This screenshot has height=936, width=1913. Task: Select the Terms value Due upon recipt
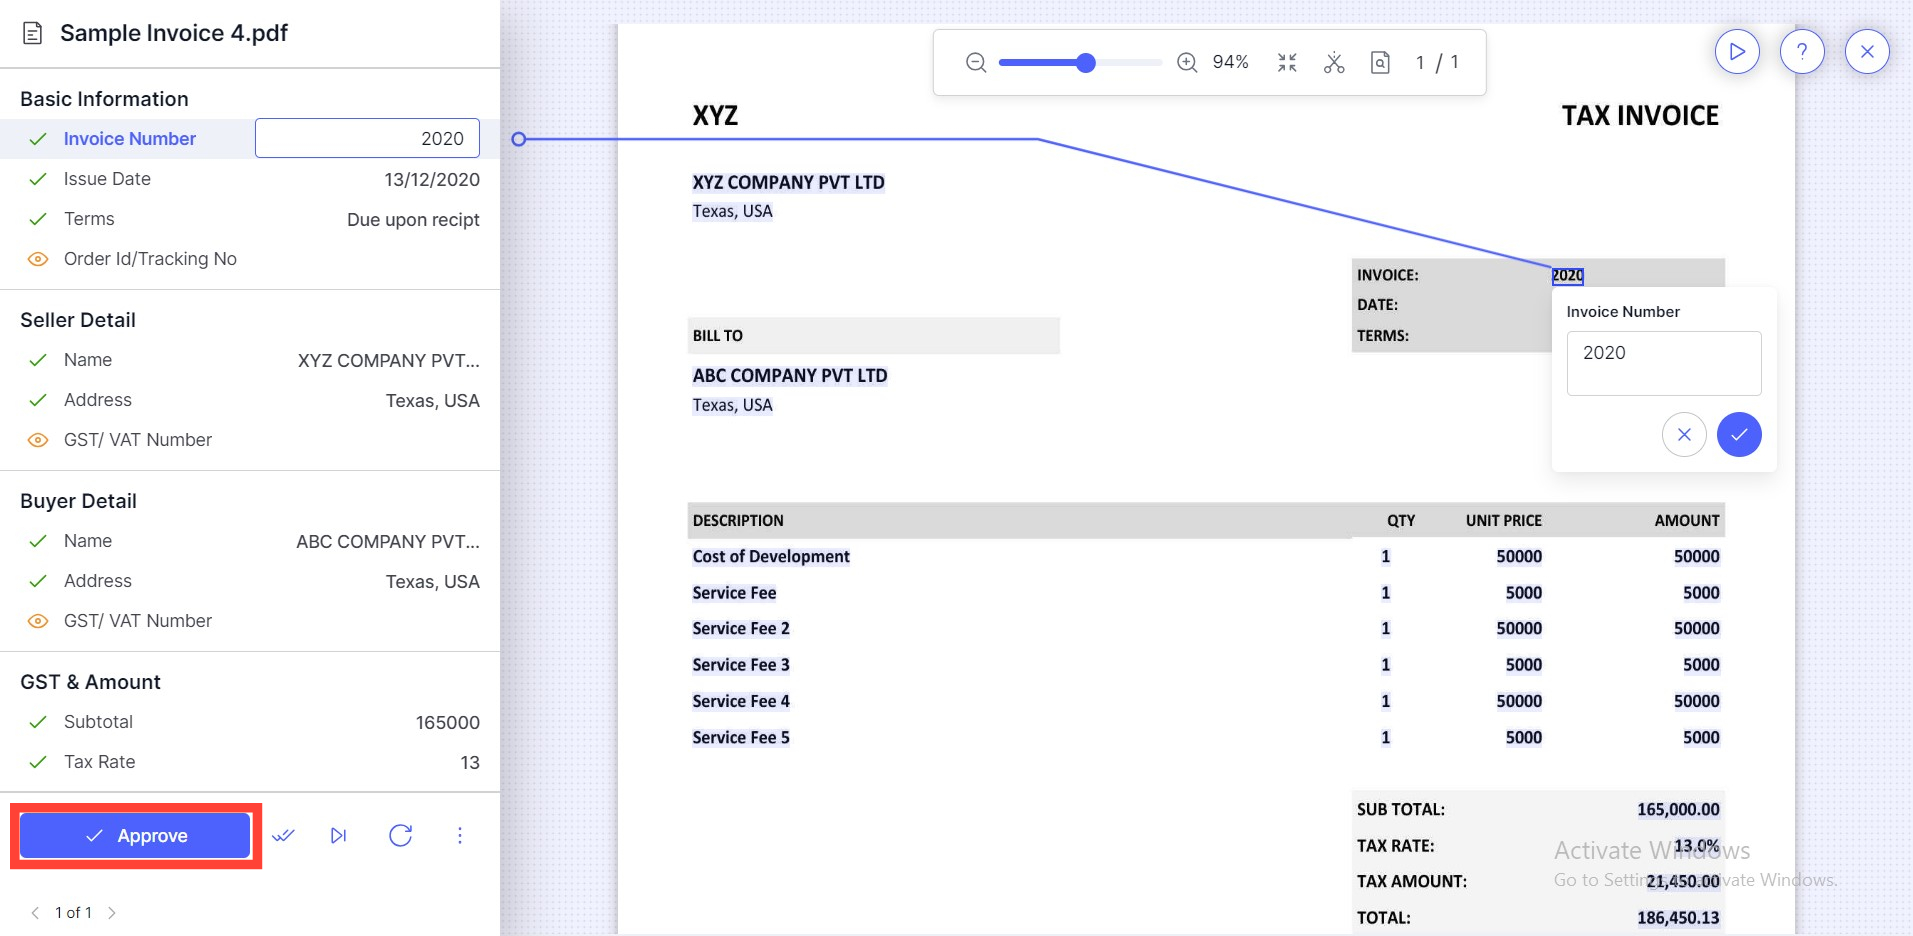(413, 219)
